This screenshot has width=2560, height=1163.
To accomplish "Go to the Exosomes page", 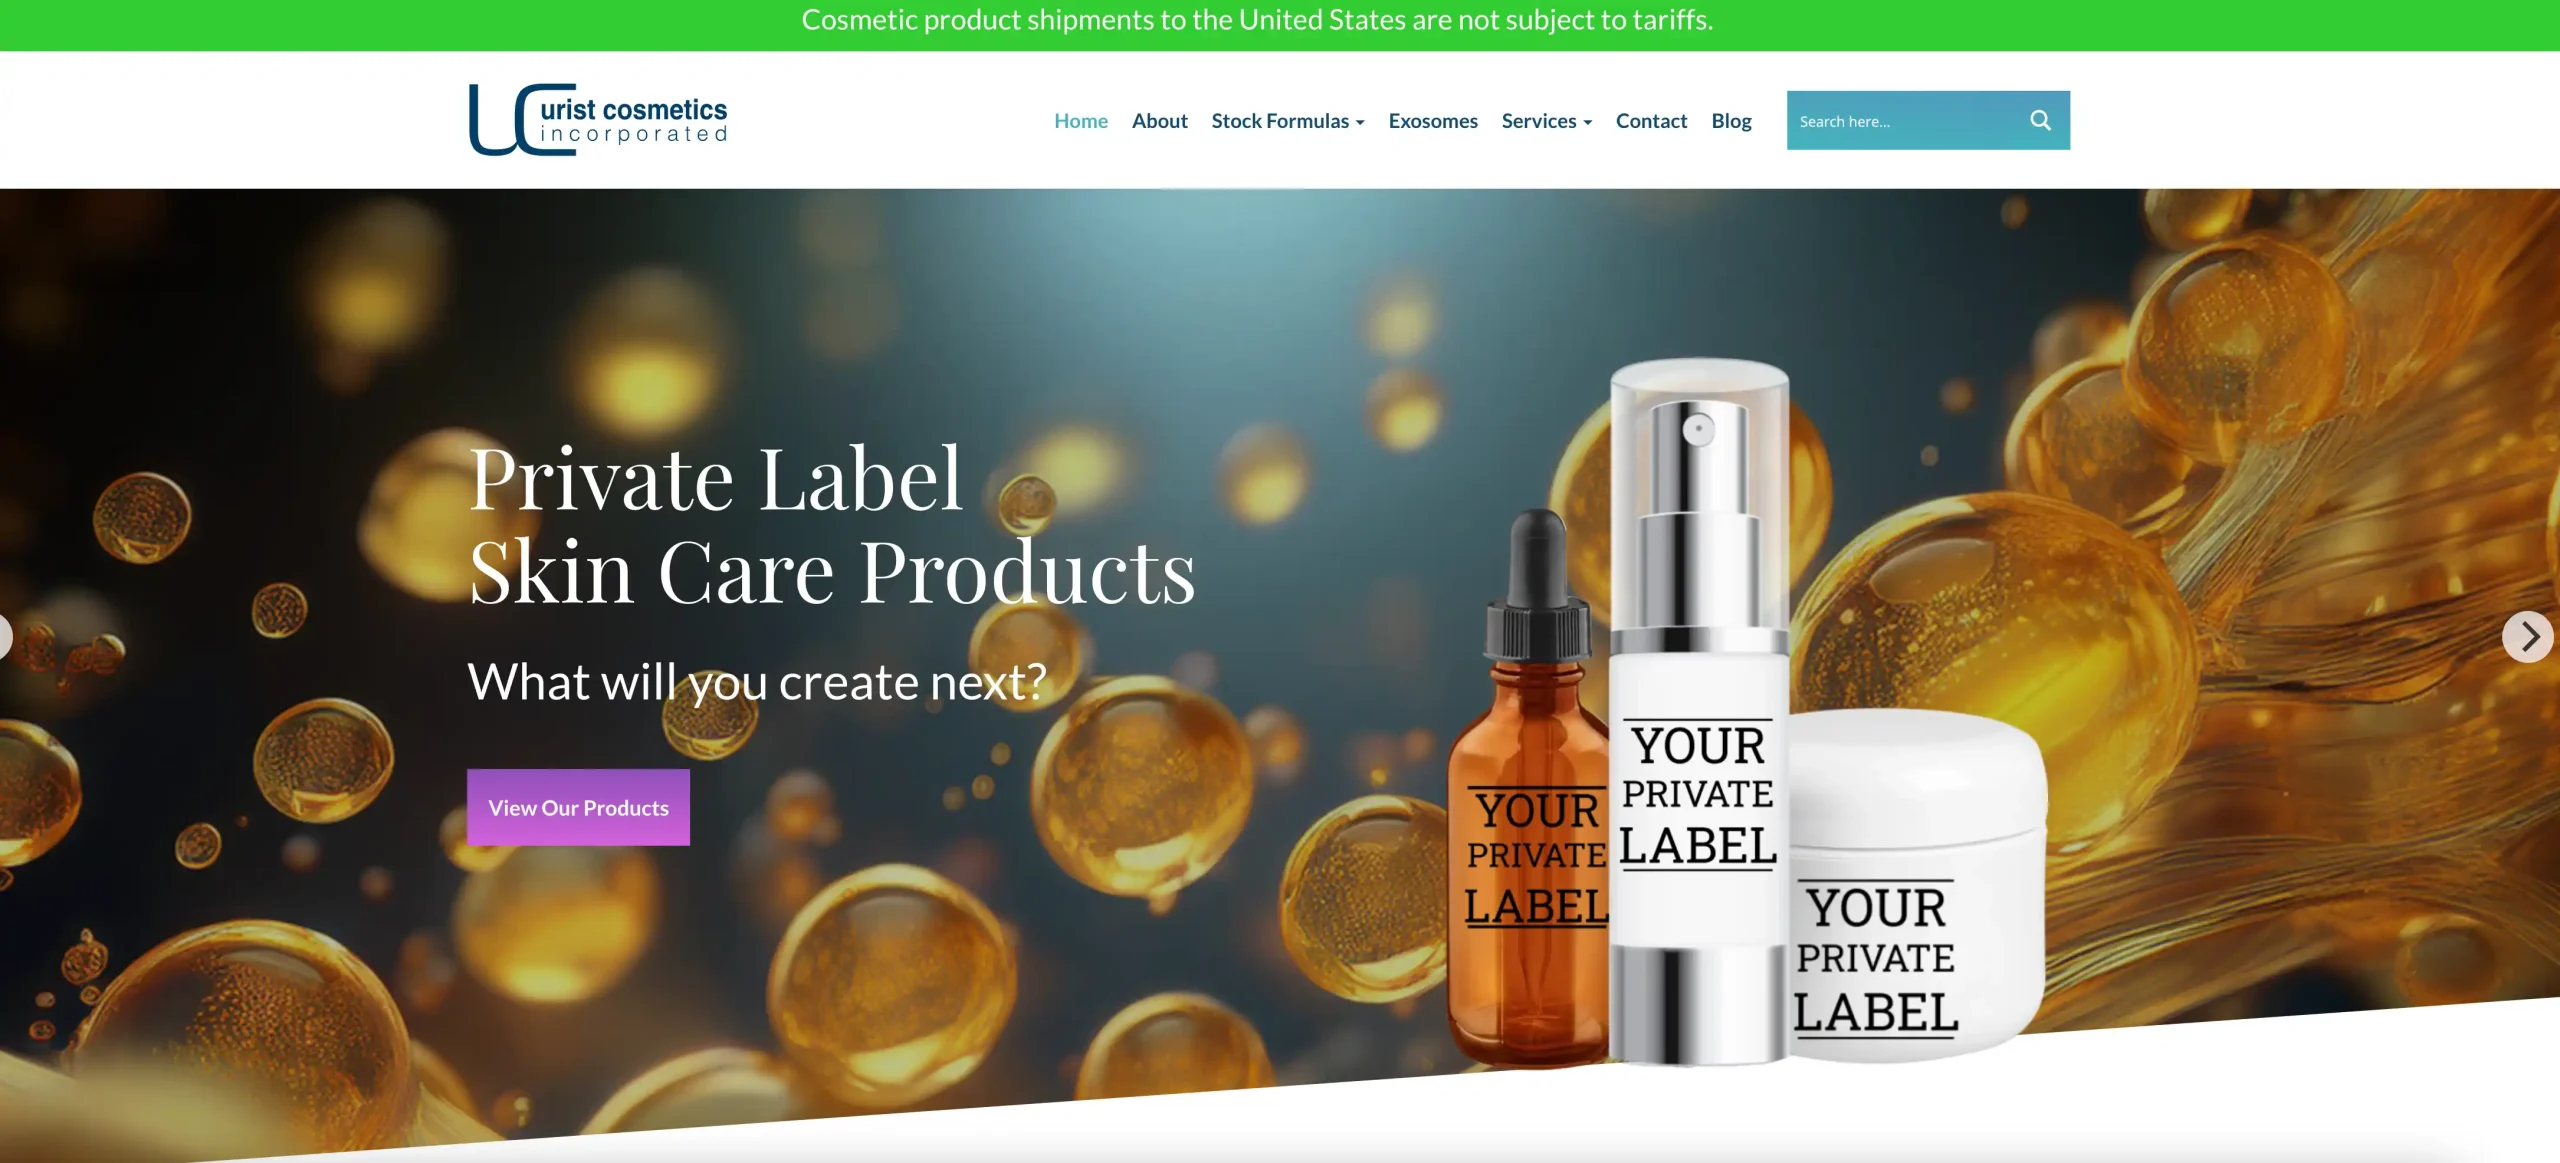I will click(x=1432, y=121).
